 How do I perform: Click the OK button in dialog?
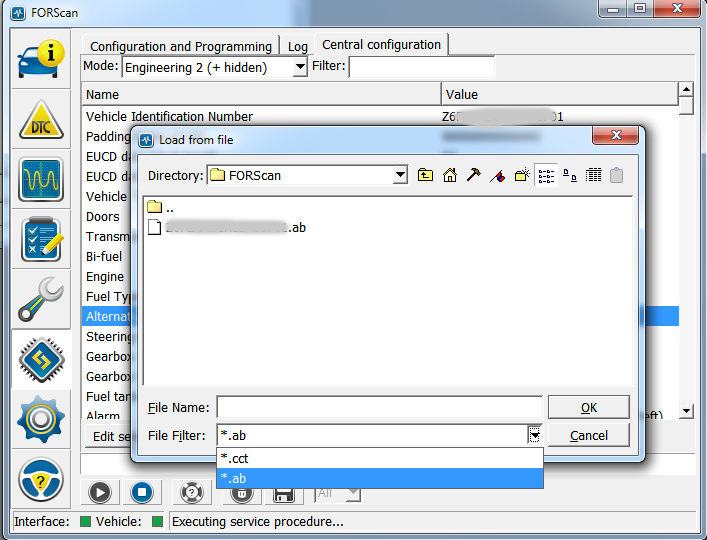[x=588, y=407]
